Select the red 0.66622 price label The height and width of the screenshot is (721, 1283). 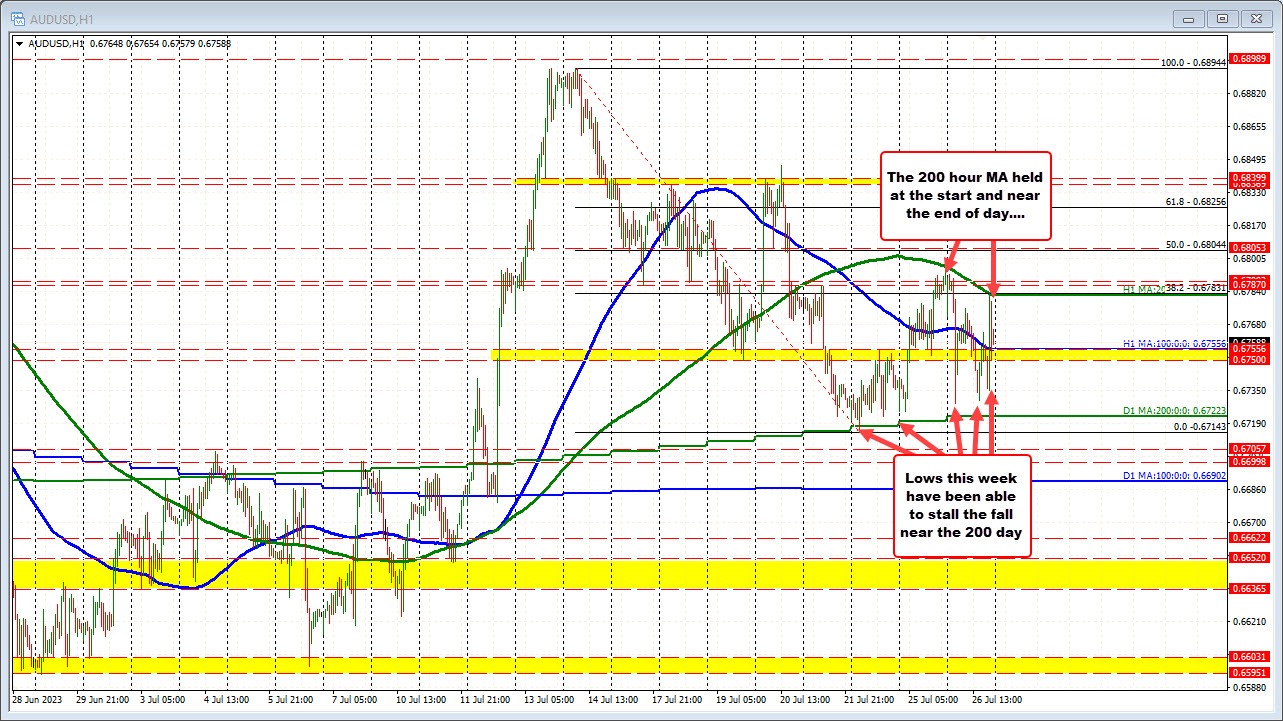(1251, 536)
